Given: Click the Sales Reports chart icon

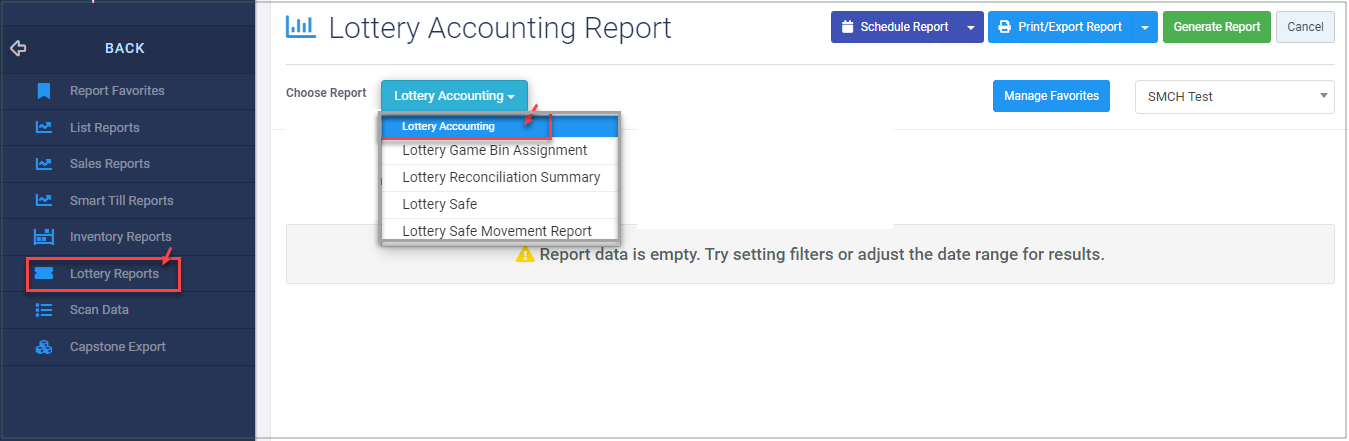Looking at the screenshot, I should pyautogui.click(x=43, y=164).
